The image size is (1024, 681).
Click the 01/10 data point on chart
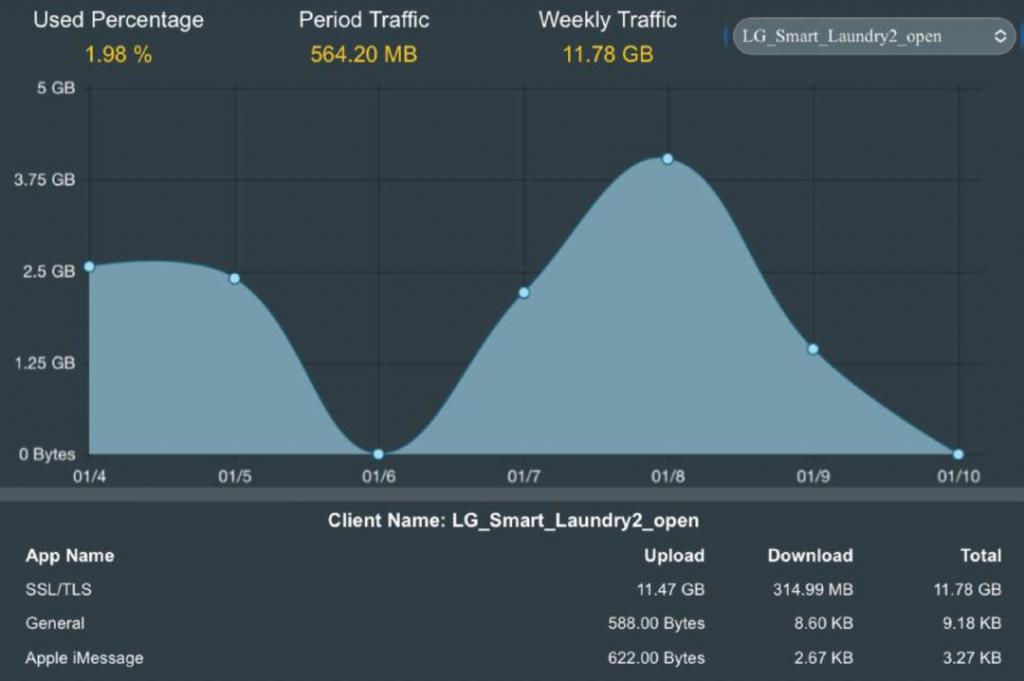[958, 454]
